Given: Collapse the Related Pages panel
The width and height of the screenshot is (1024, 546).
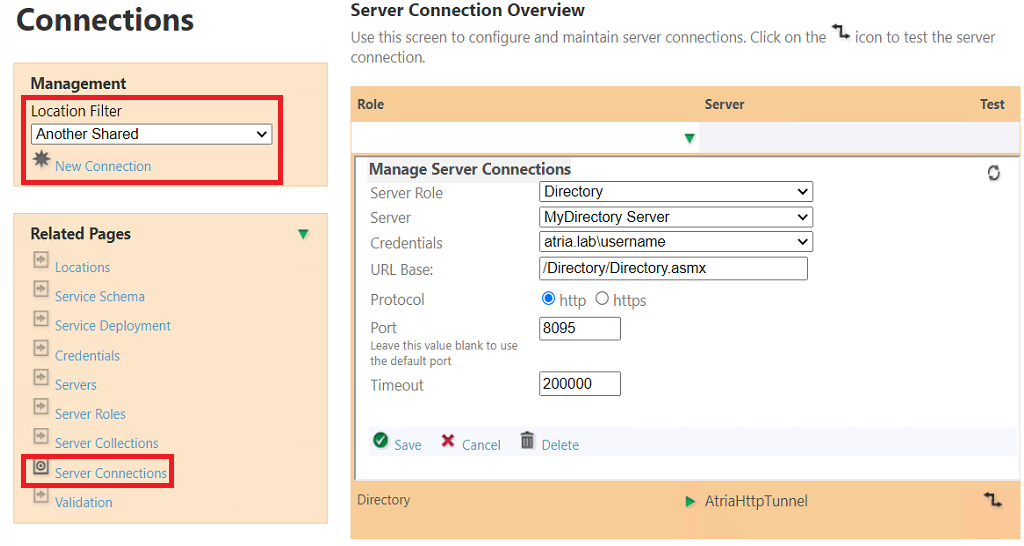Looking at the screenshot, I should 303,234.
